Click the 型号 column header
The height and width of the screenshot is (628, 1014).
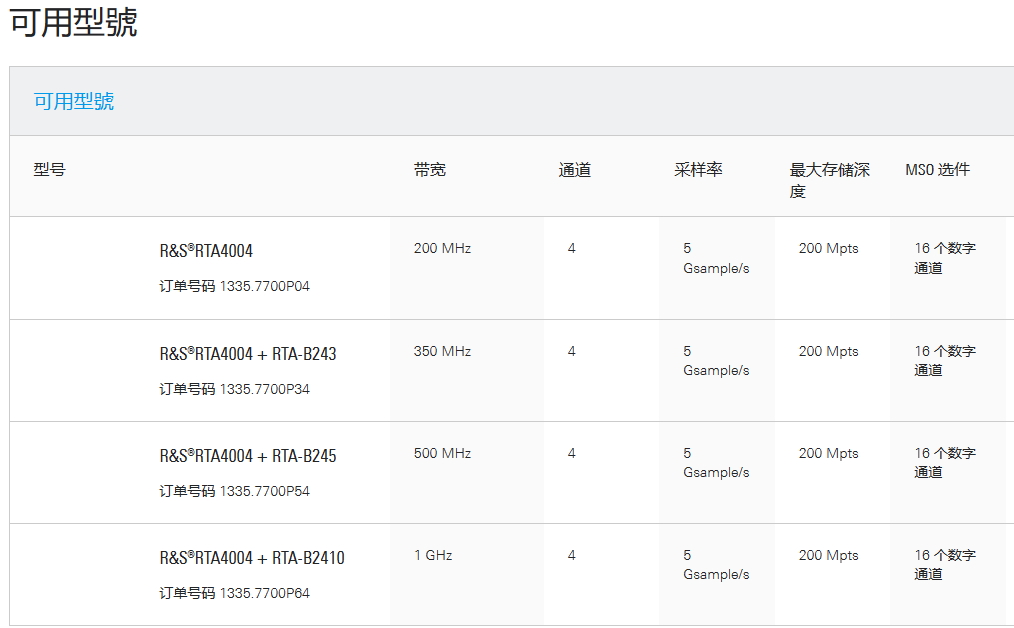pyautogui.click(x=49, y=170)
